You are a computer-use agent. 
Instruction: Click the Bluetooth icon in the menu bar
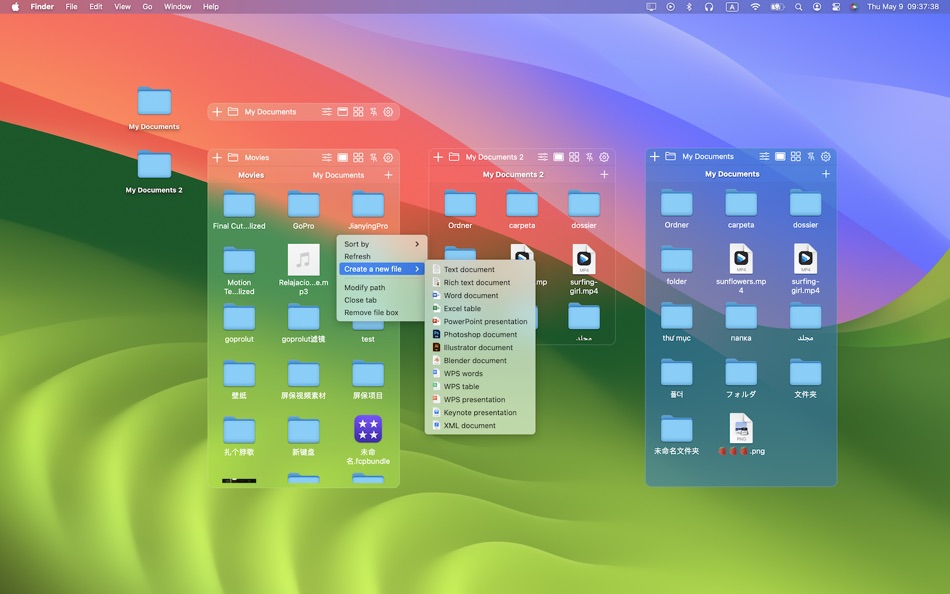[x=689, y=7]
